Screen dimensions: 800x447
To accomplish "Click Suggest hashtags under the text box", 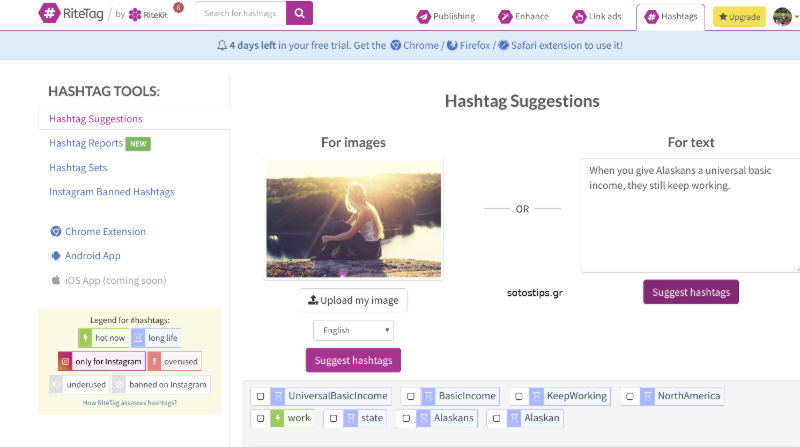I will coord(690,292).
